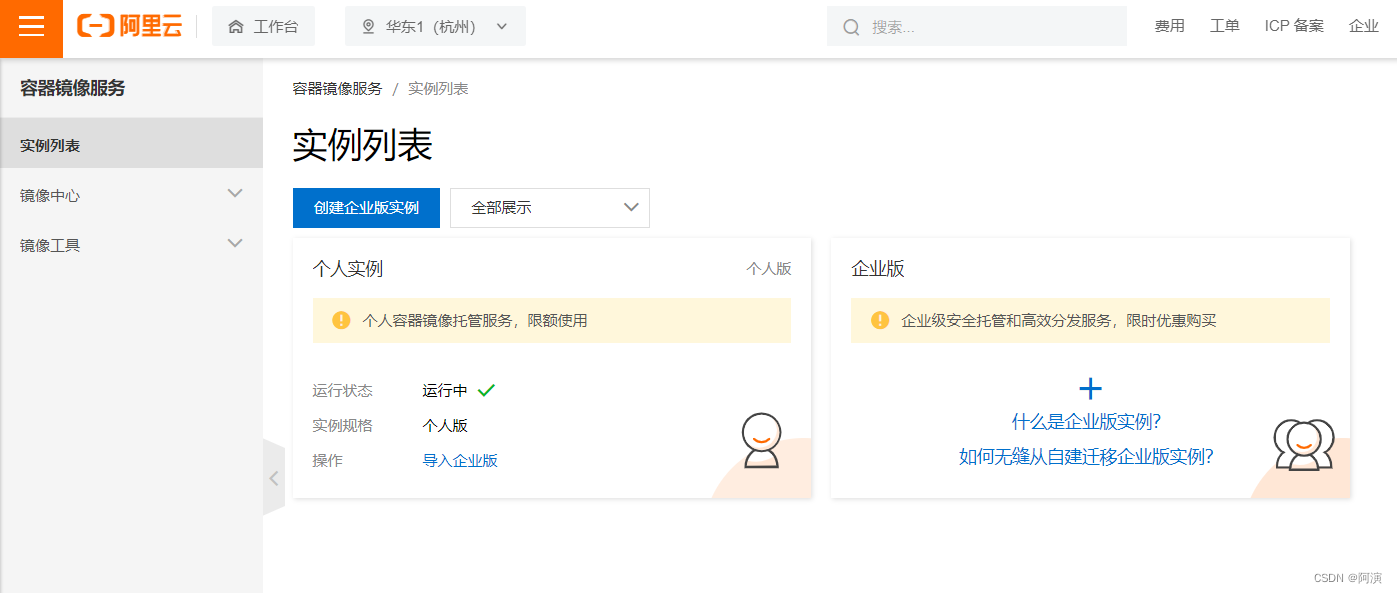The height and width of the screenshot is (593, 1397).
Task: Click the personal instance avatar figure
Action: click(x=760, y=440)
